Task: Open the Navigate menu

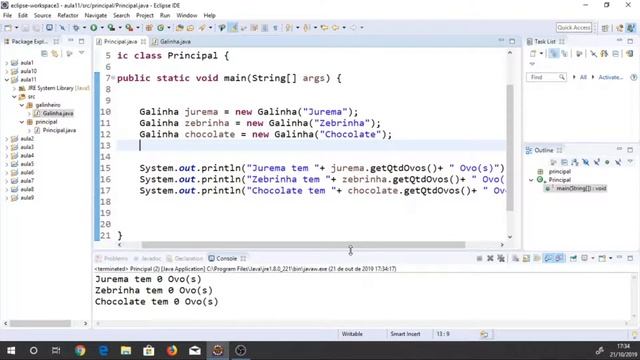Action: coord(96,15)
